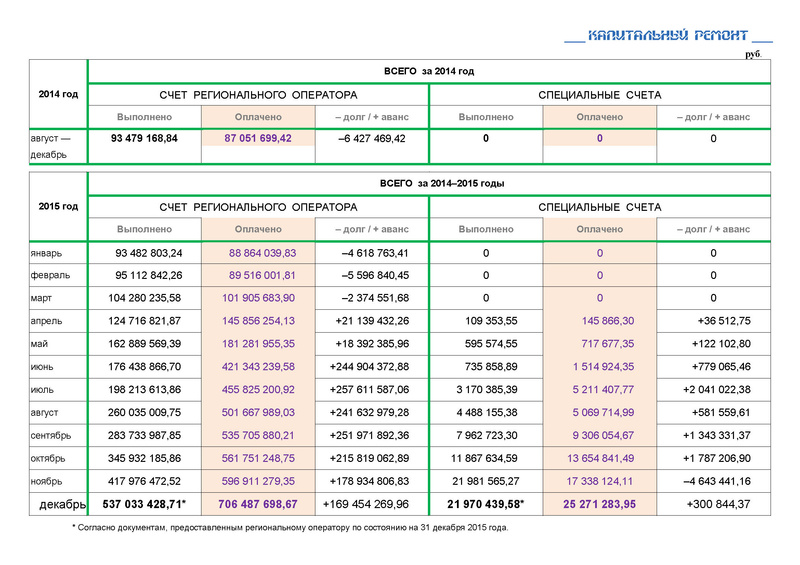Image resolution: width=800 pixels, height=565 pixels.
Task: Select value 421 343 239,58
Action: click(258, 367)
